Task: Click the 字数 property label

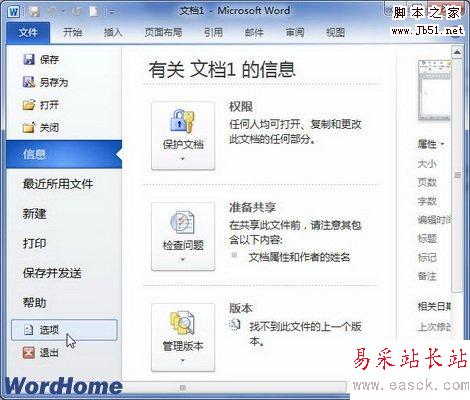Action: 427,201
